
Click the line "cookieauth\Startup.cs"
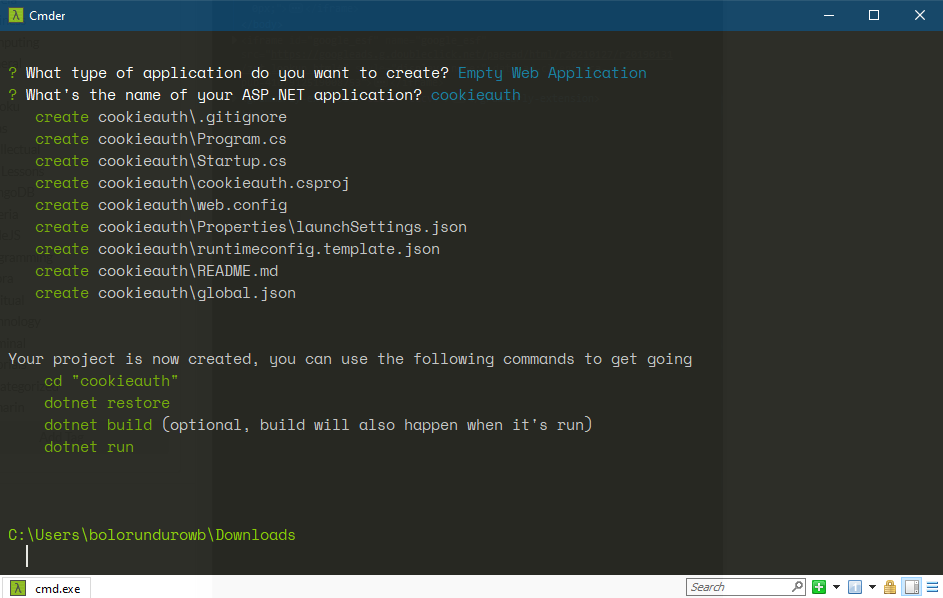tap(192, 161)
